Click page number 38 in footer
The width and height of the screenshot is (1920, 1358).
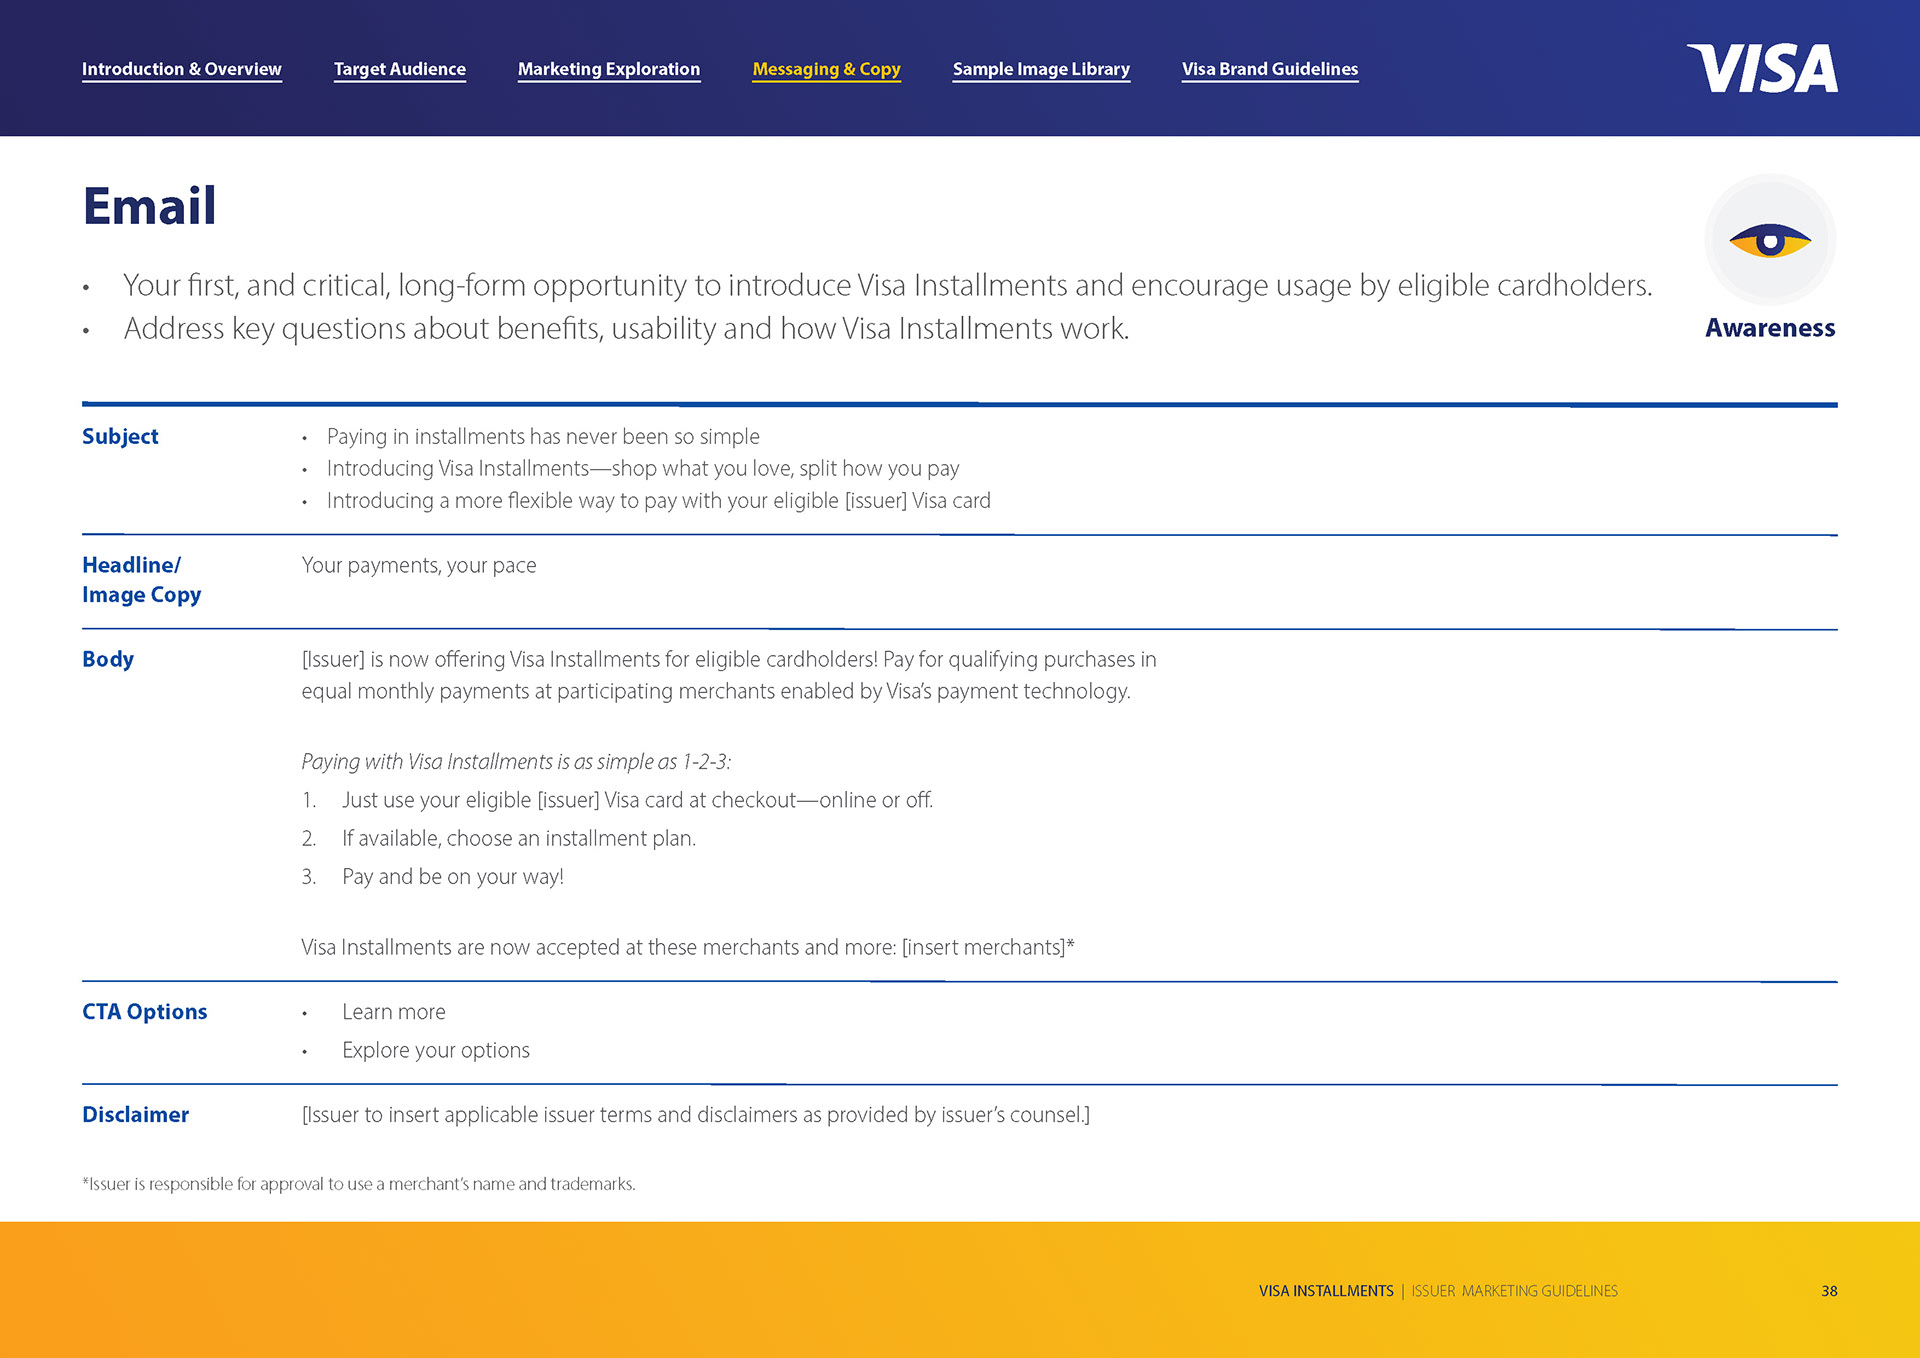pos(1829,1291)
